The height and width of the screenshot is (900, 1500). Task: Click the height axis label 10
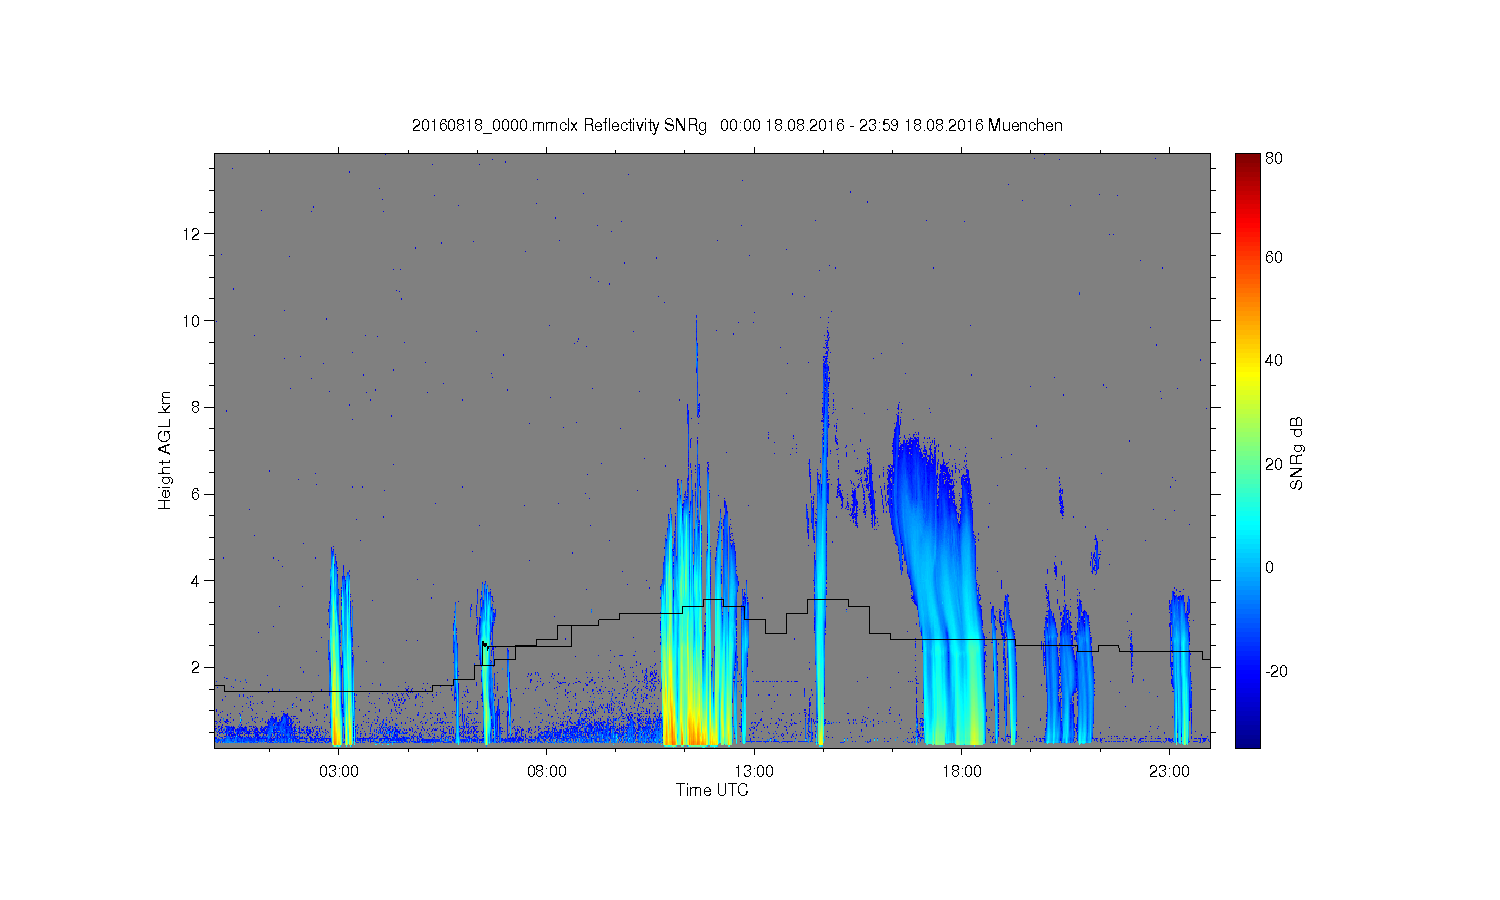[x=193, y=320]
